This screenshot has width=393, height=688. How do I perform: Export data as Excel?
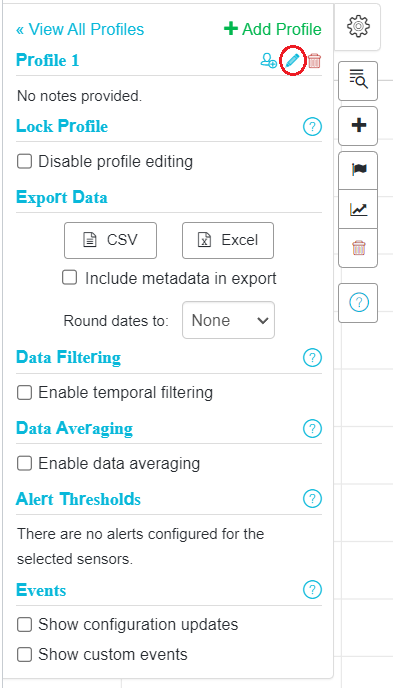coord(228,240)
